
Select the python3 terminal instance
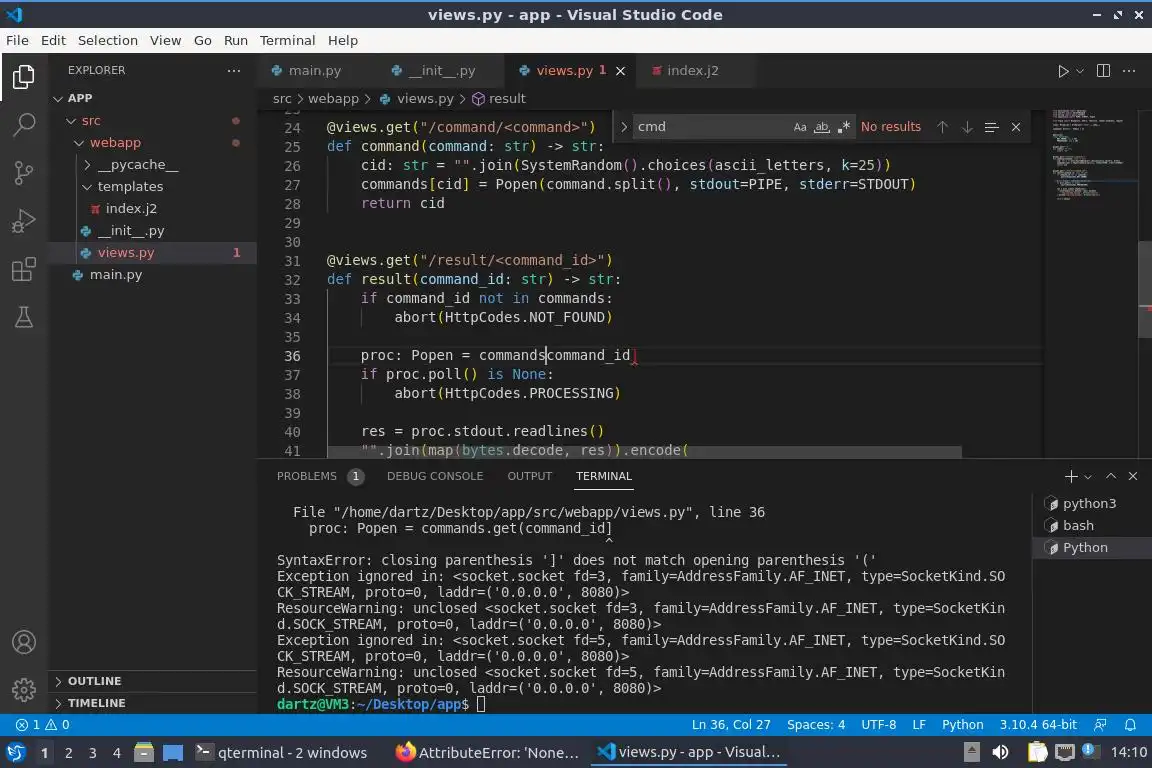(1092, 503)
